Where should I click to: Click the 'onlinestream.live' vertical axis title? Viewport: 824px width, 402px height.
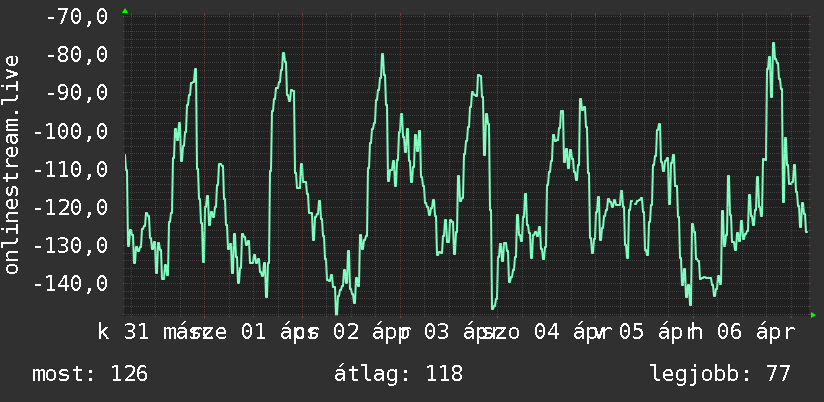(x=12, y=164)
